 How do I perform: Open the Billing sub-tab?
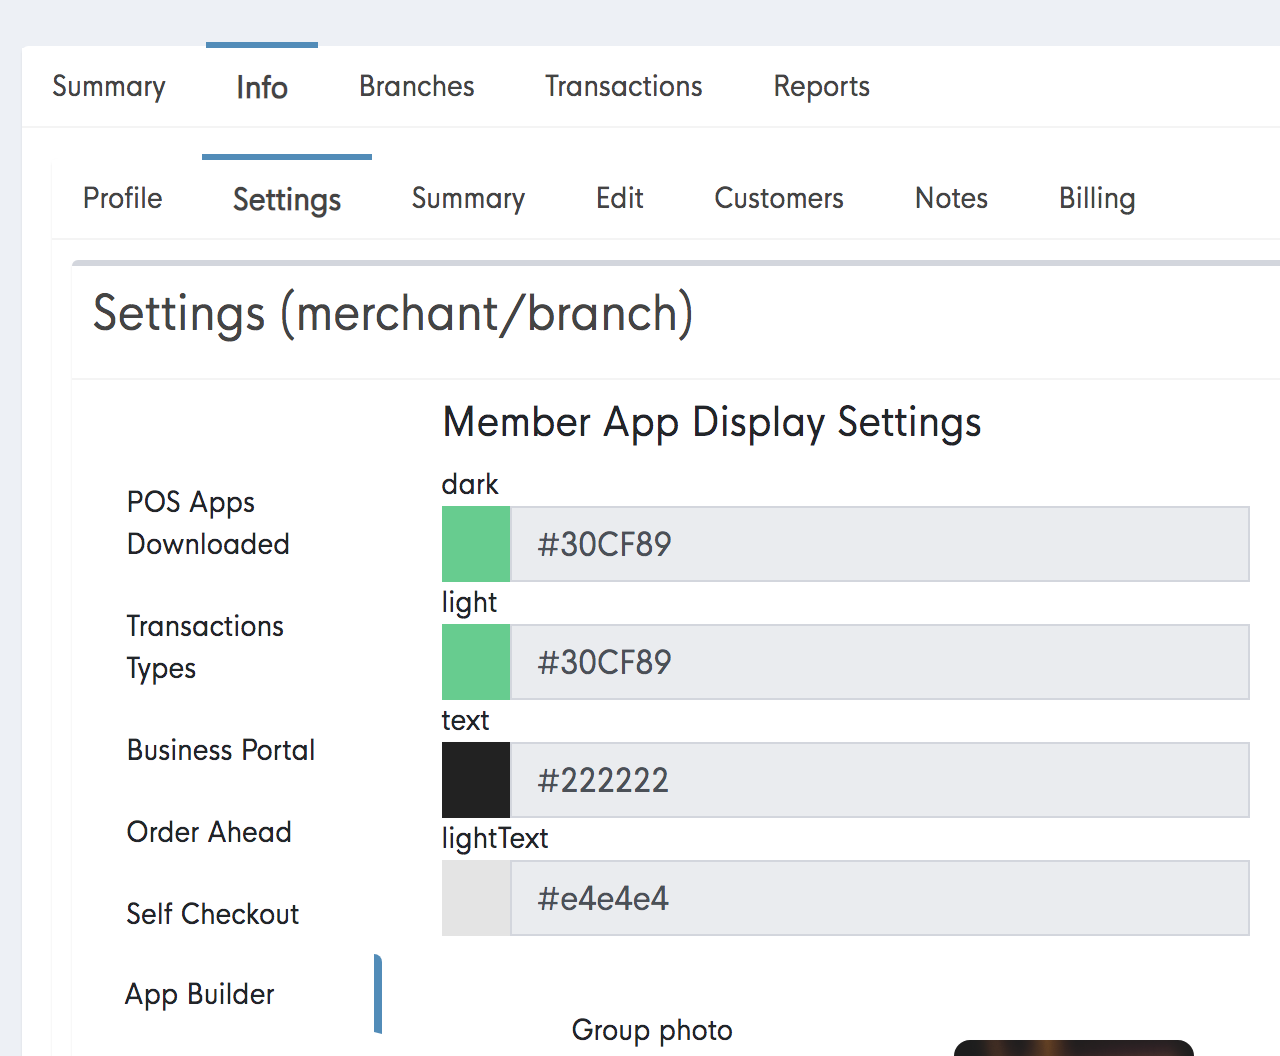[1097, 198]
